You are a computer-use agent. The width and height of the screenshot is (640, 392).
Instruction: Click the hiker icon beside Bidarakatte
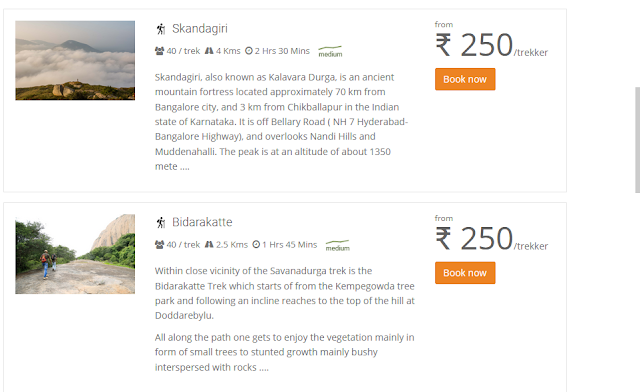tap(161, 223)
